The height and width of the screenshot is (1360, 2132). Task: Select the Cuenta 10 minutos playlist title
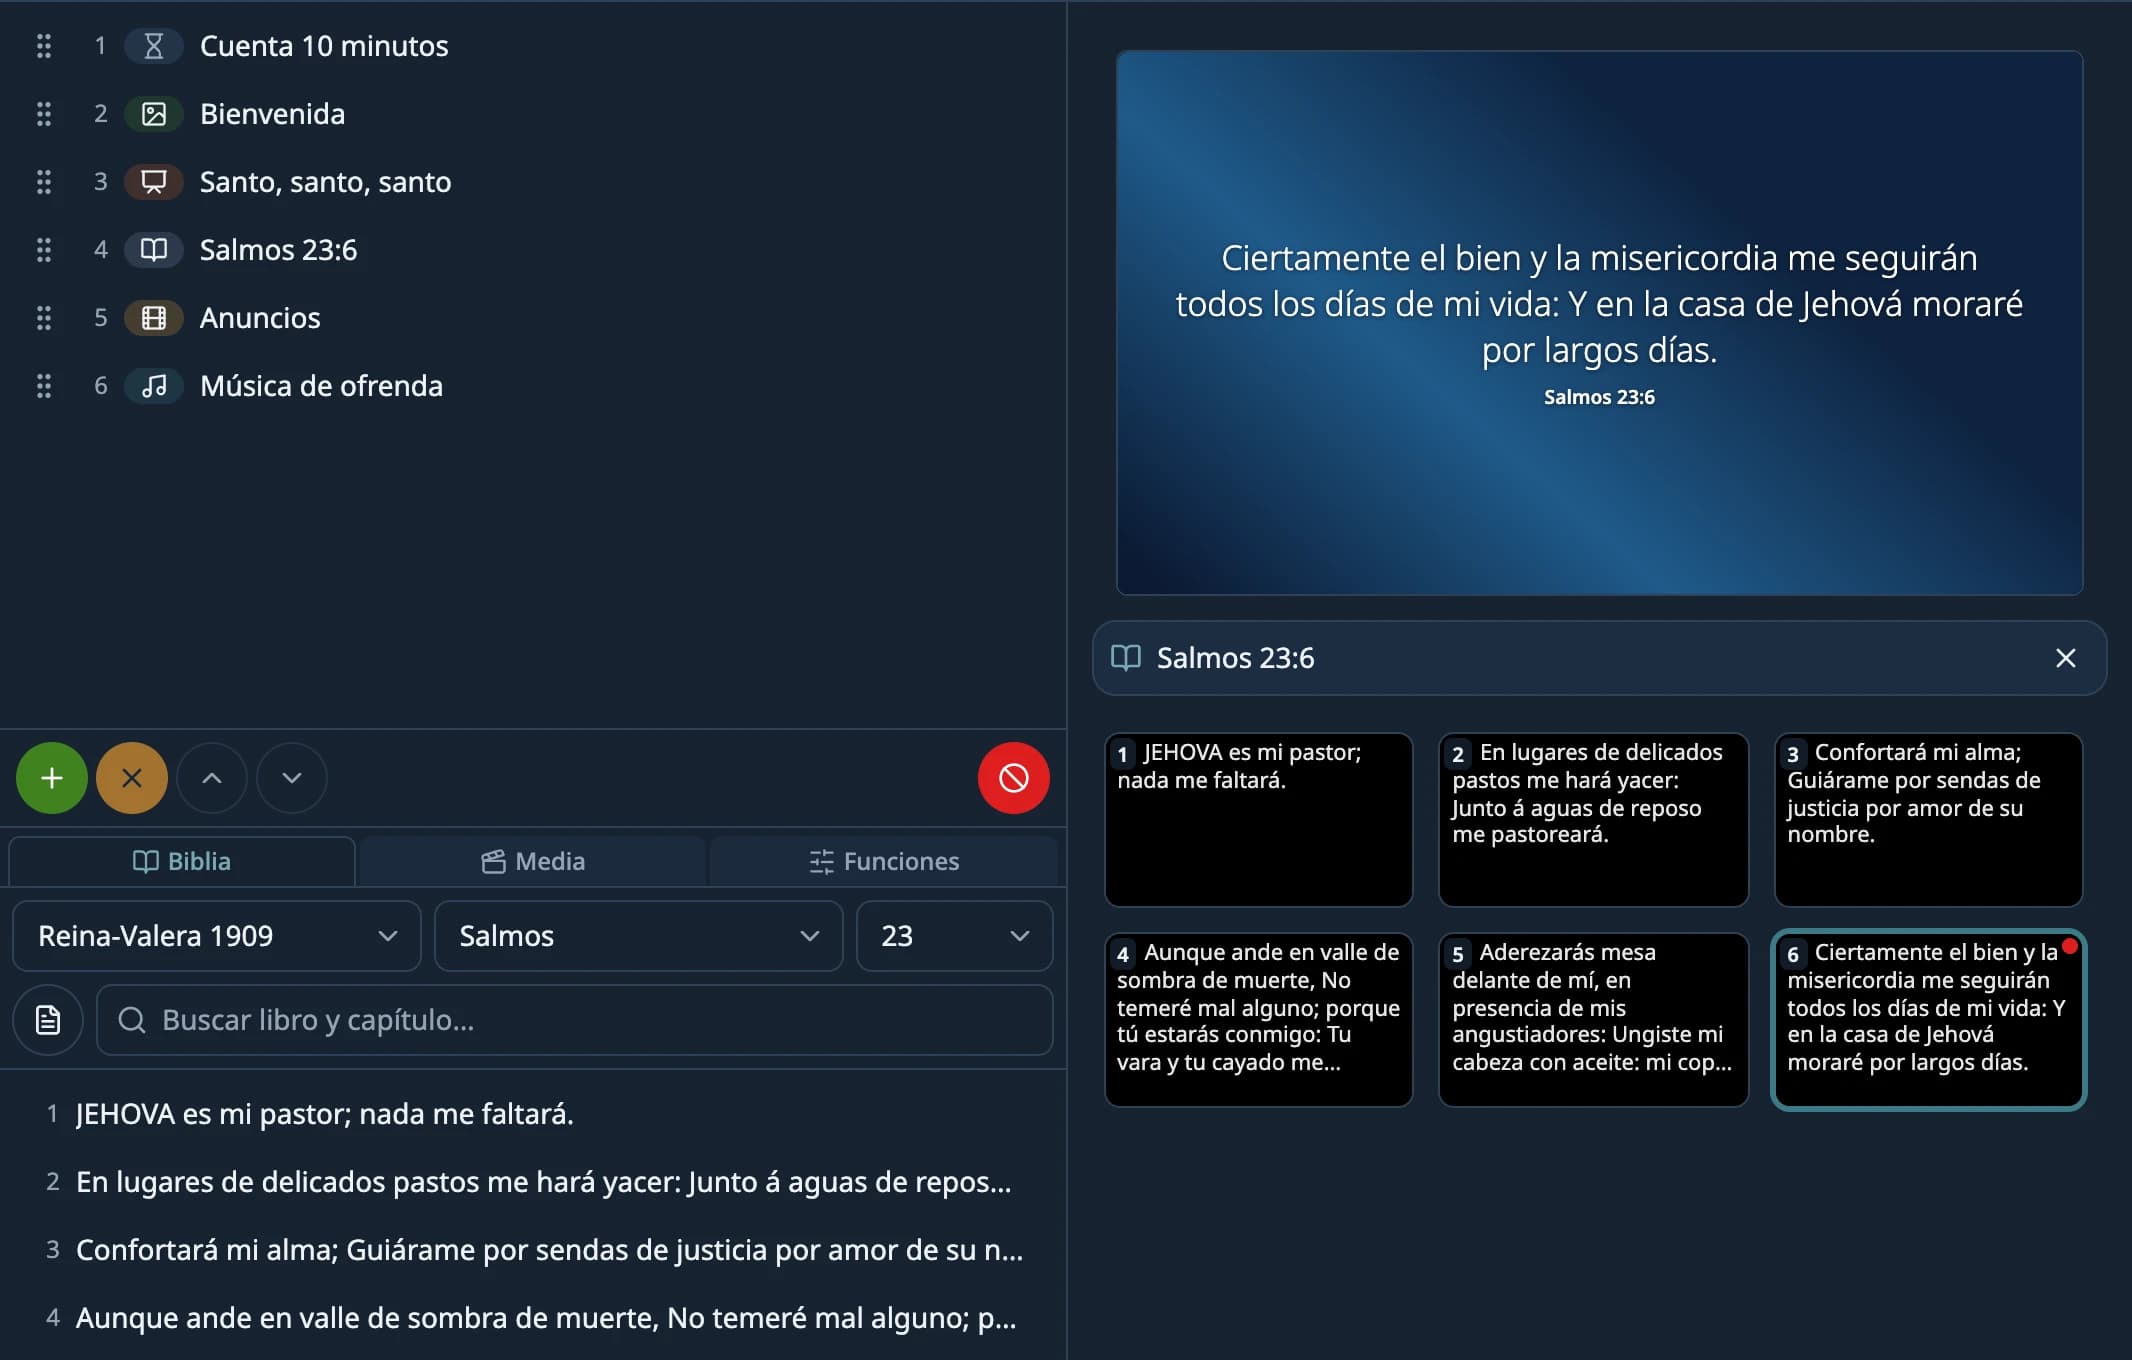pos(324,46)
